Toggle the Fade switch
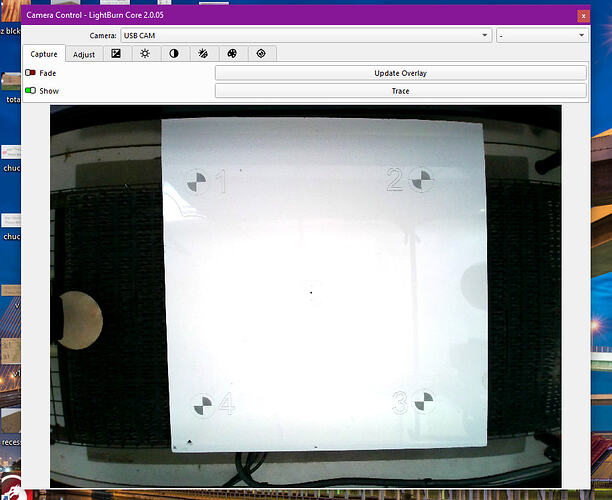This screenshot has width=612, height=500. 30,73
